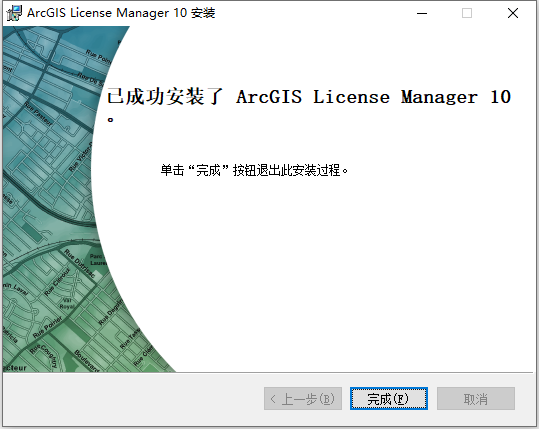Image resolution: width=539 pixels, height=429 pixels.
Task: Click the window title text ArcGIS License Manager 10 安装
Action: [121, 13]
